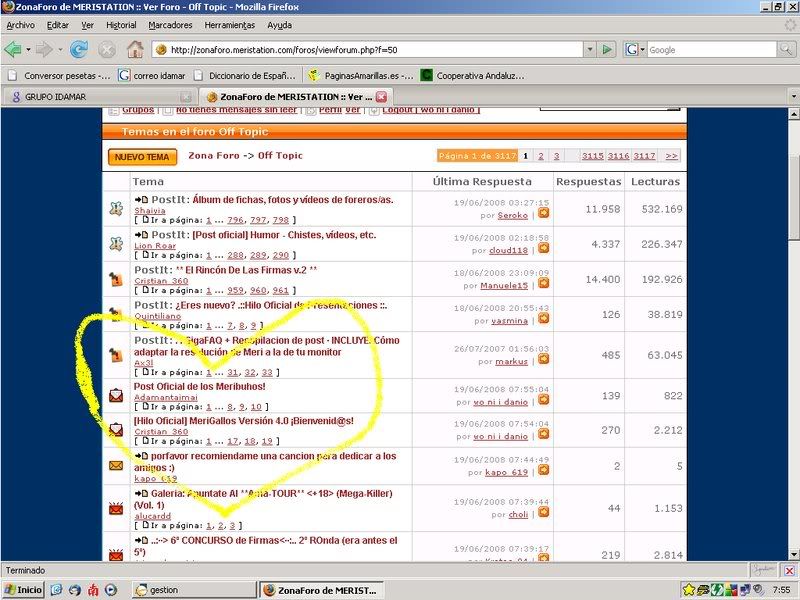Open the Historial menu
The height and width of the screenshot is (600, 800).
(121, 25)
